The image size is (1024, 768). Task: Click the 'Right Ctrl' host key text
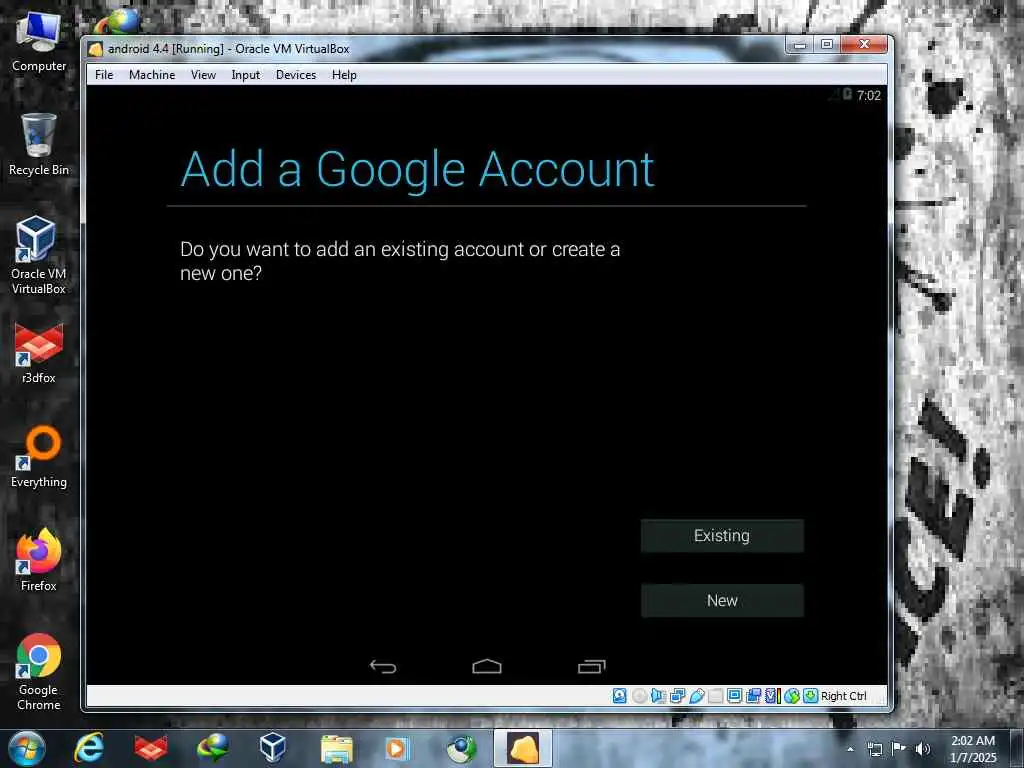tap(843, 696)
